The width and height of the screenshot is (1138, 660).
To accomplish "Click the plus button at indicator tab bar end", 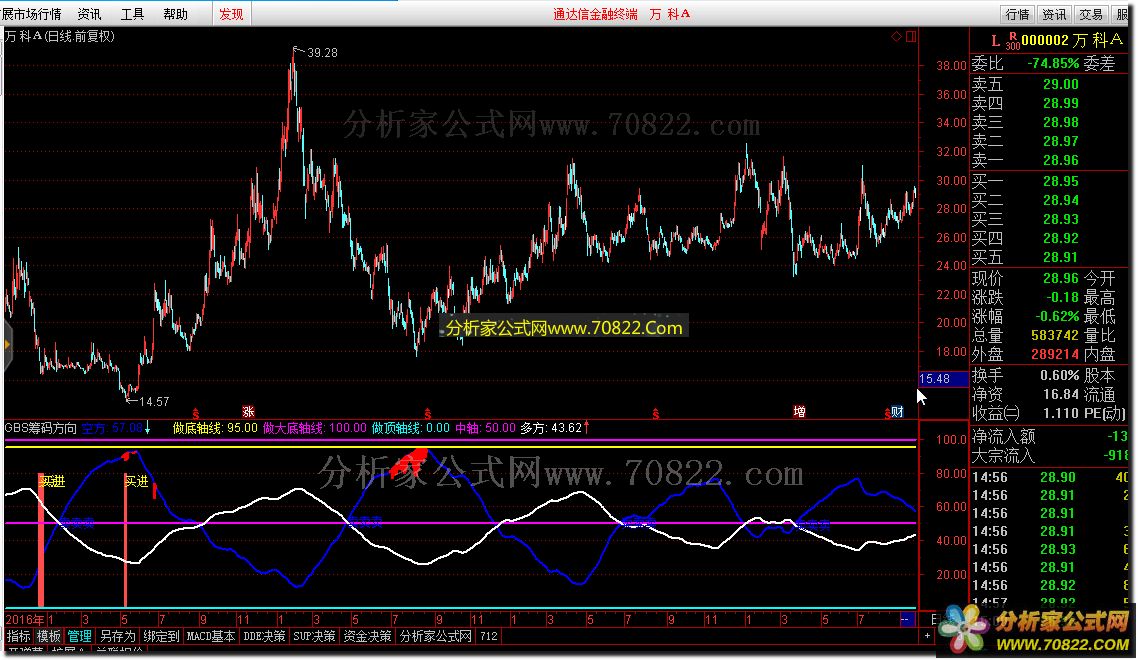I will tap(927, 636).
